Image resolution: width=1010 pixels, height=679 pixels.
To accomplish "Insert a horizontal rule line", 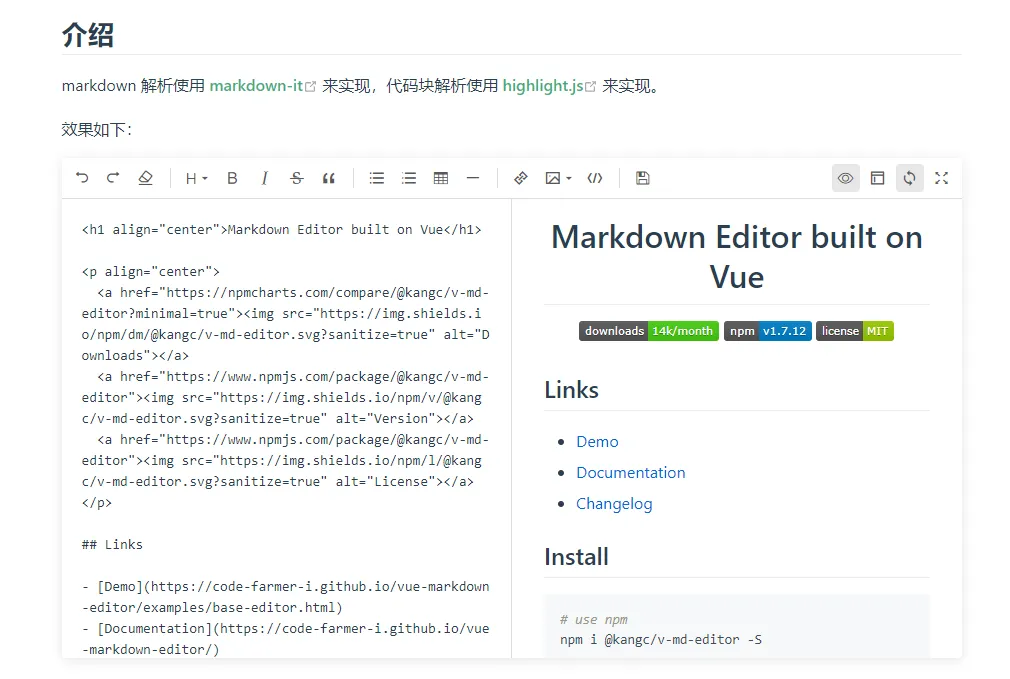I will (x=473, y=178).
